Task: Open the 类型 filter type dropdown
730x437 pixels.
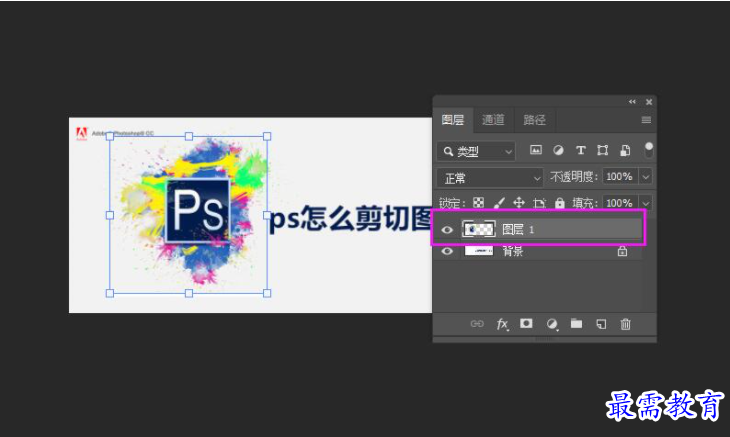Action: 476,151
